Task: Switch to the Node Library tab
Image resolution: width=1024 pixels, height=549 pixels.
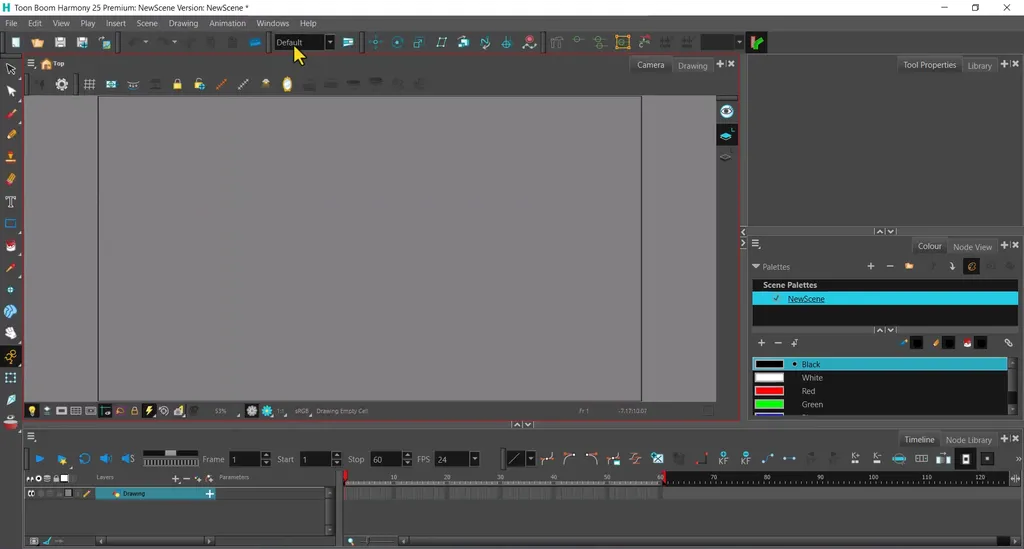Action: coord(968,439)
